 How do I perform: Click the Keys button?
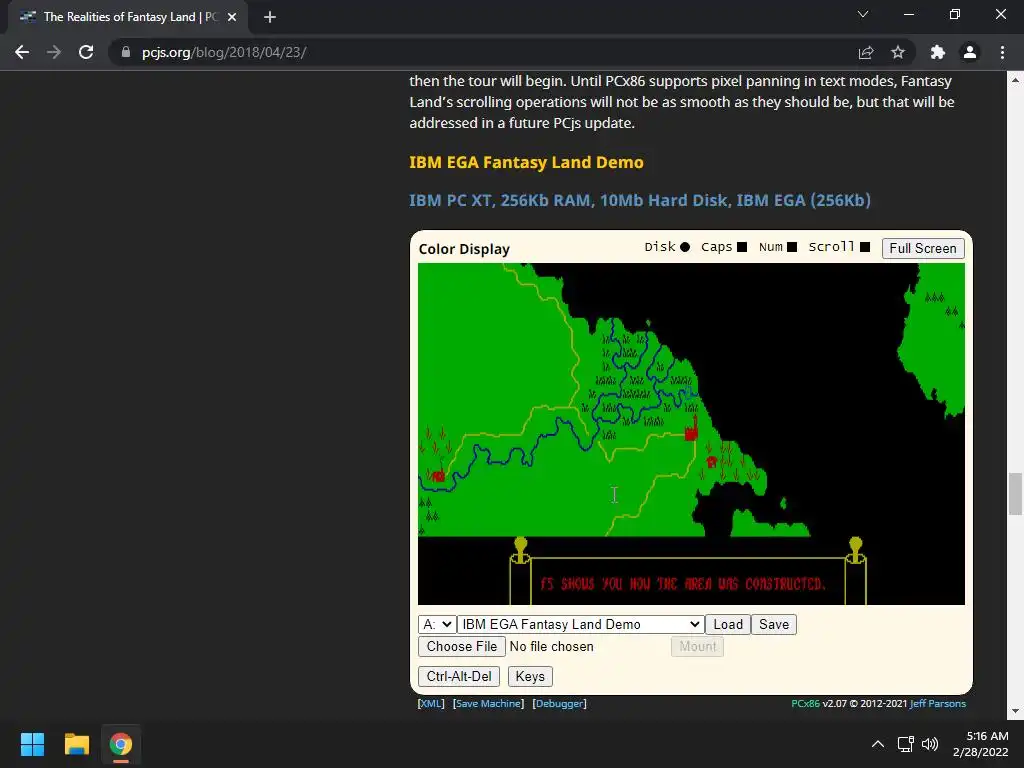tap(530, 677)
